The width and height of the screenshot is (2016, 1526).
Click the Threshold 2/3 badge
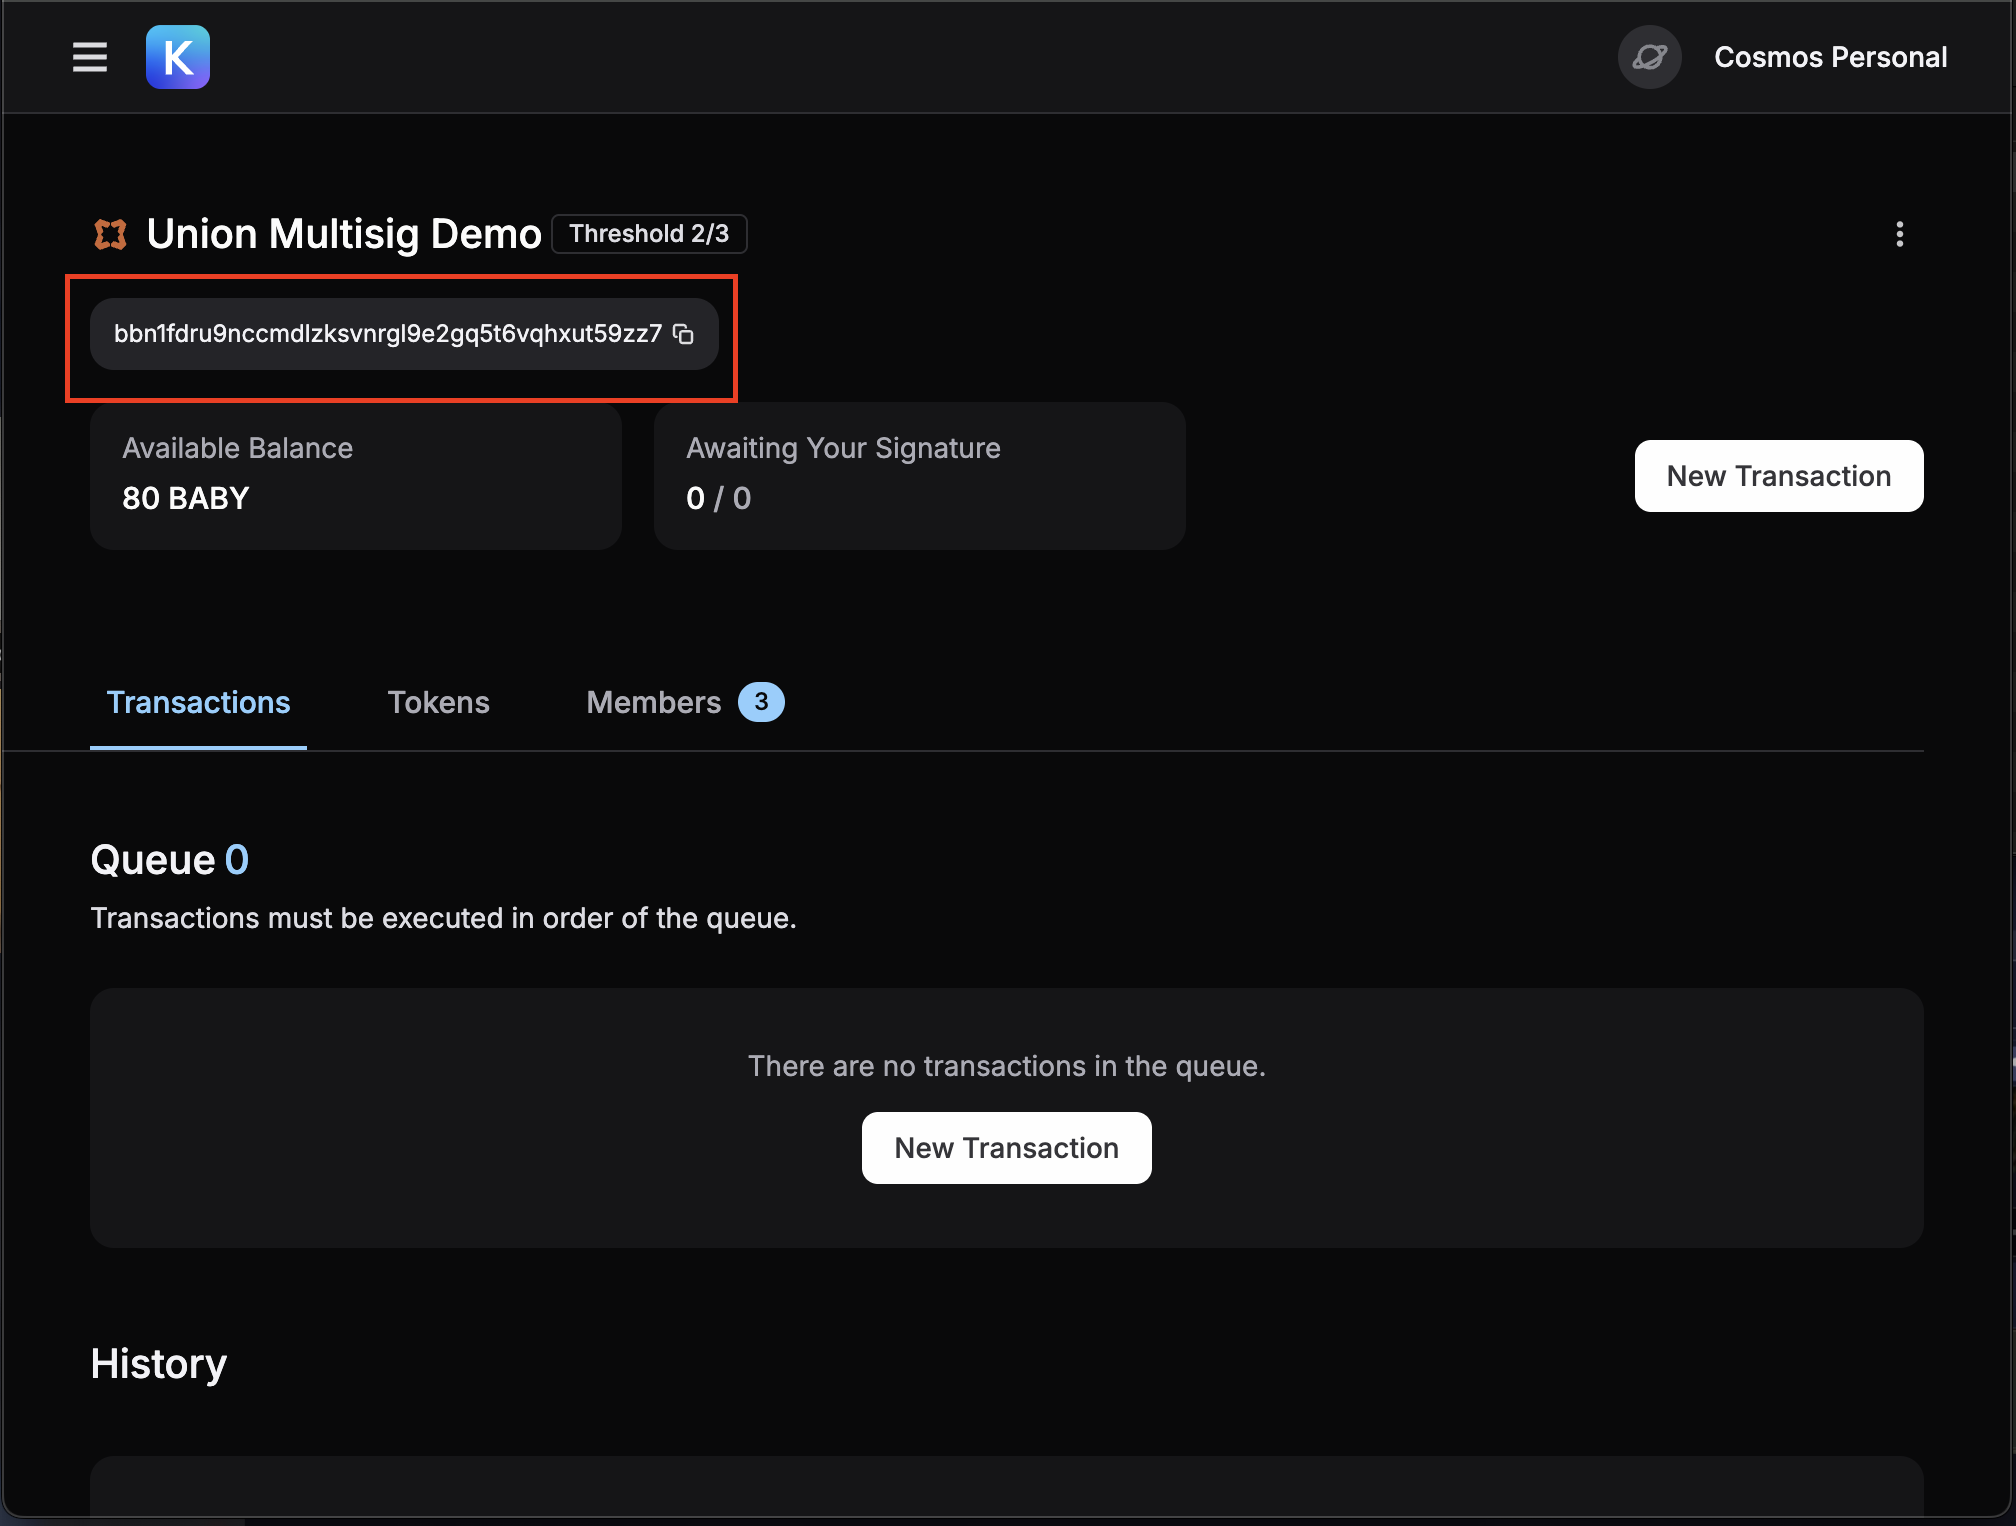[x=649, y=234]
